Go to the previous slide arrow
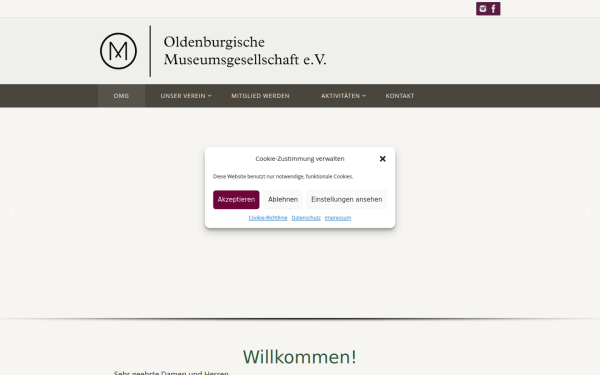This screenshot has height=375, width=600. pyautogui.click(x=13, y=213)
